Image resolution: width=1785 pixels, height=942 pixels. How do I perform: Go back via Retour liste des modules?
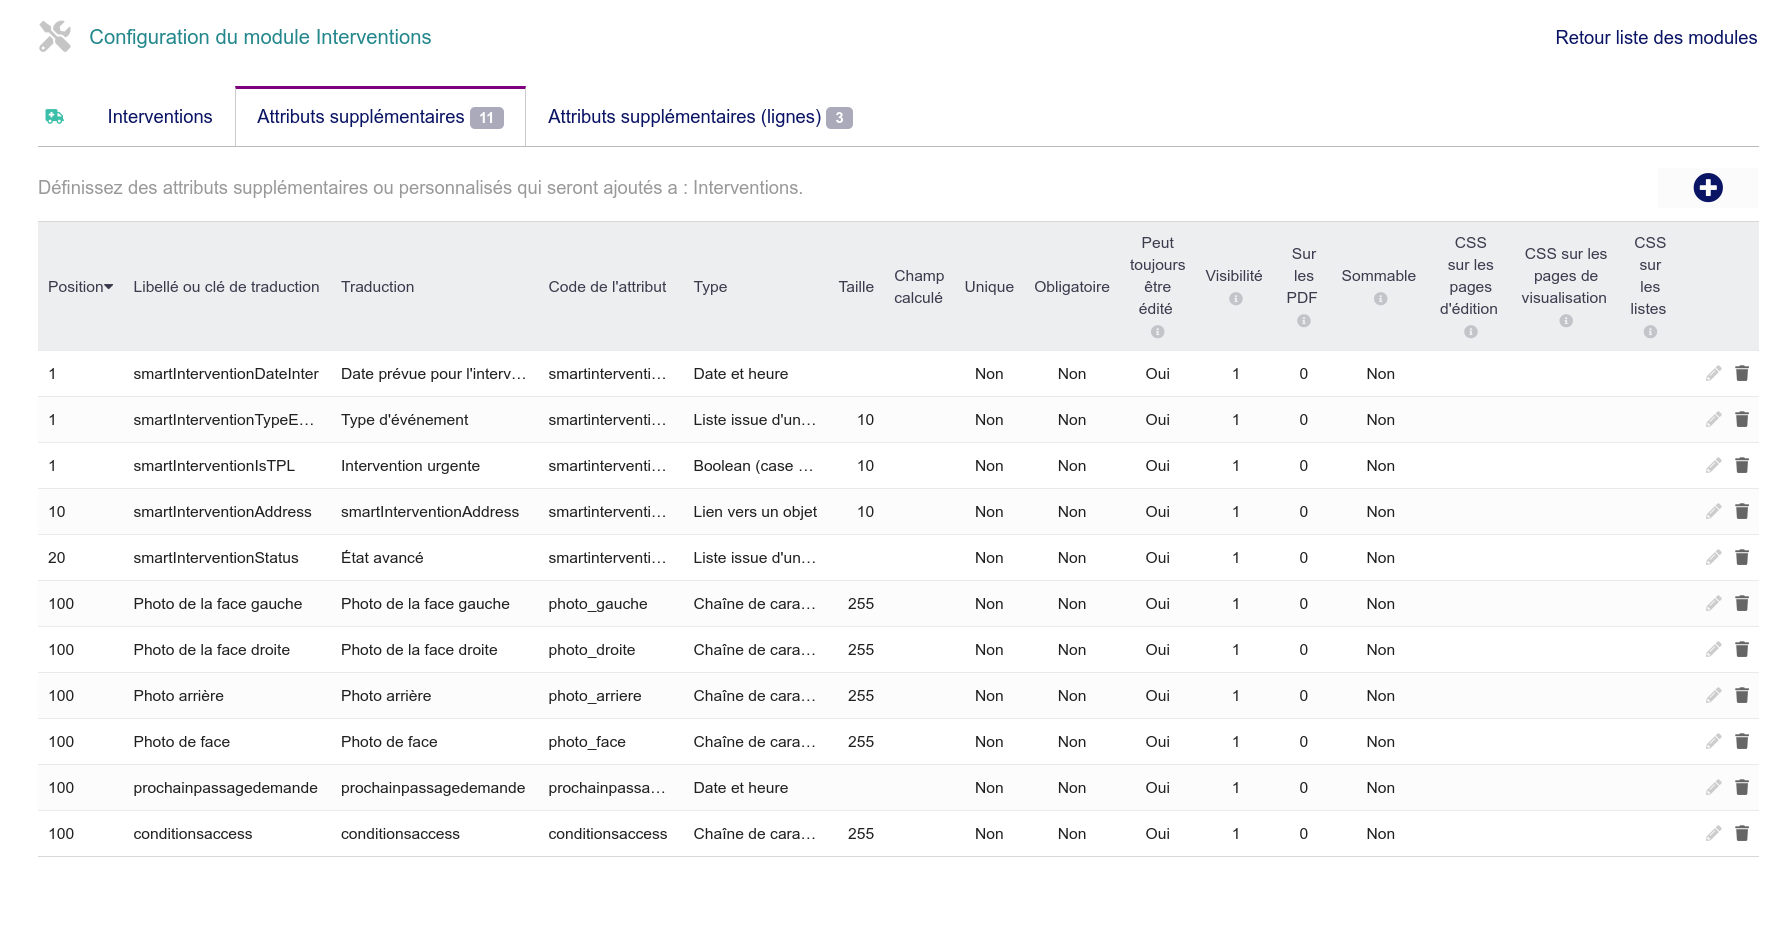1656,38
